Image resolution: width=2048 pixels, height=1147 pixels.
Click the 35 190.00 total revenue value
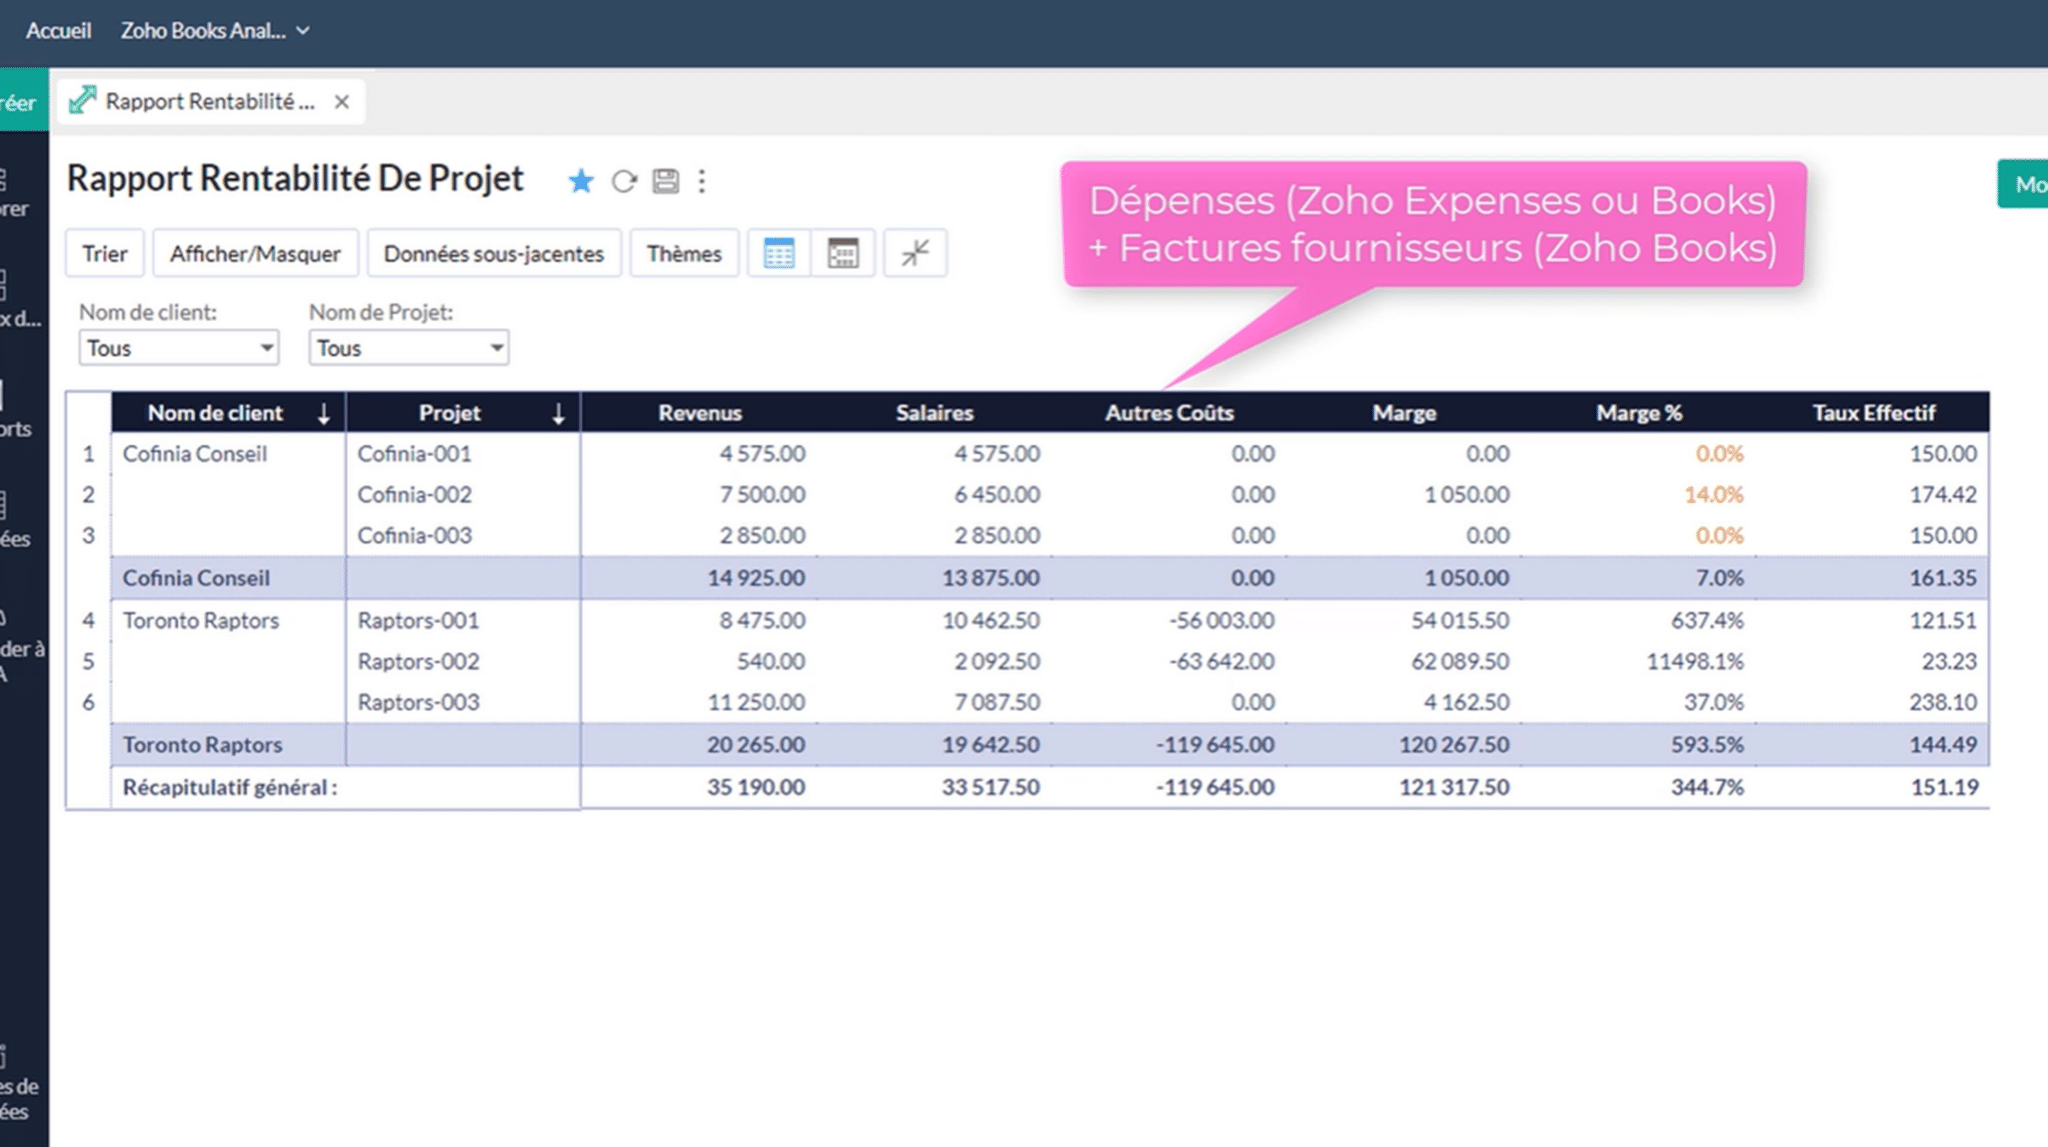[x=756, y=788]
